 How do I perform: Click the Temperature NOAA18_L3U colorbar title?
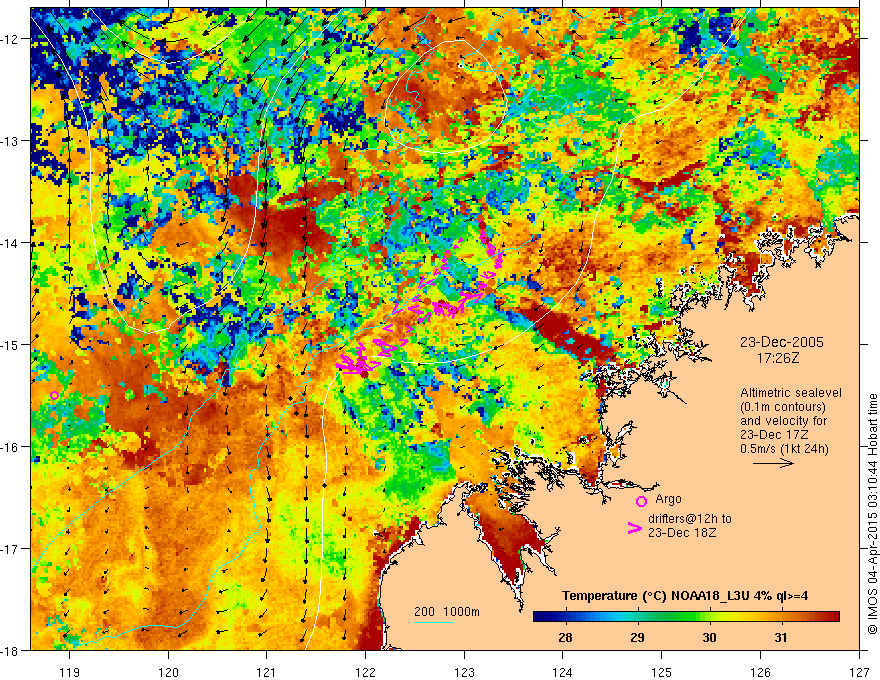point(685,596)
